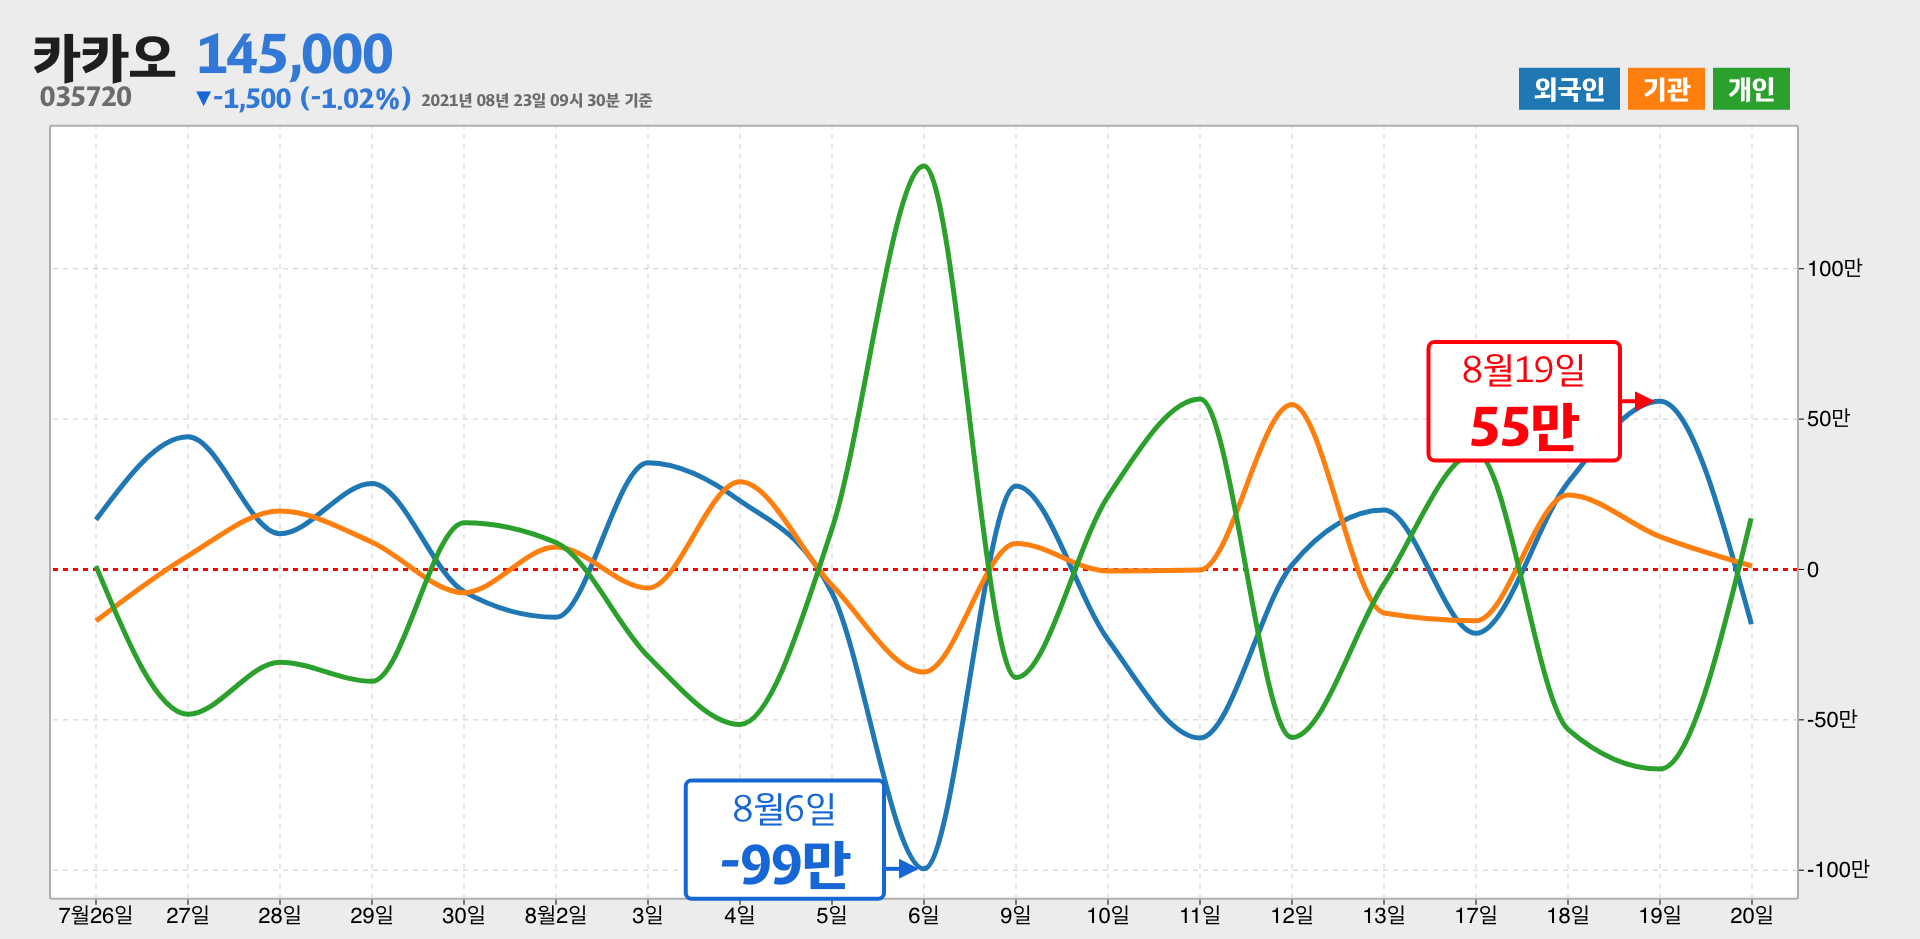Click the 9일 x-axis date label
Viewport: 1920px width, 939px height.
pyautogui.click(x=1016, y=915)
